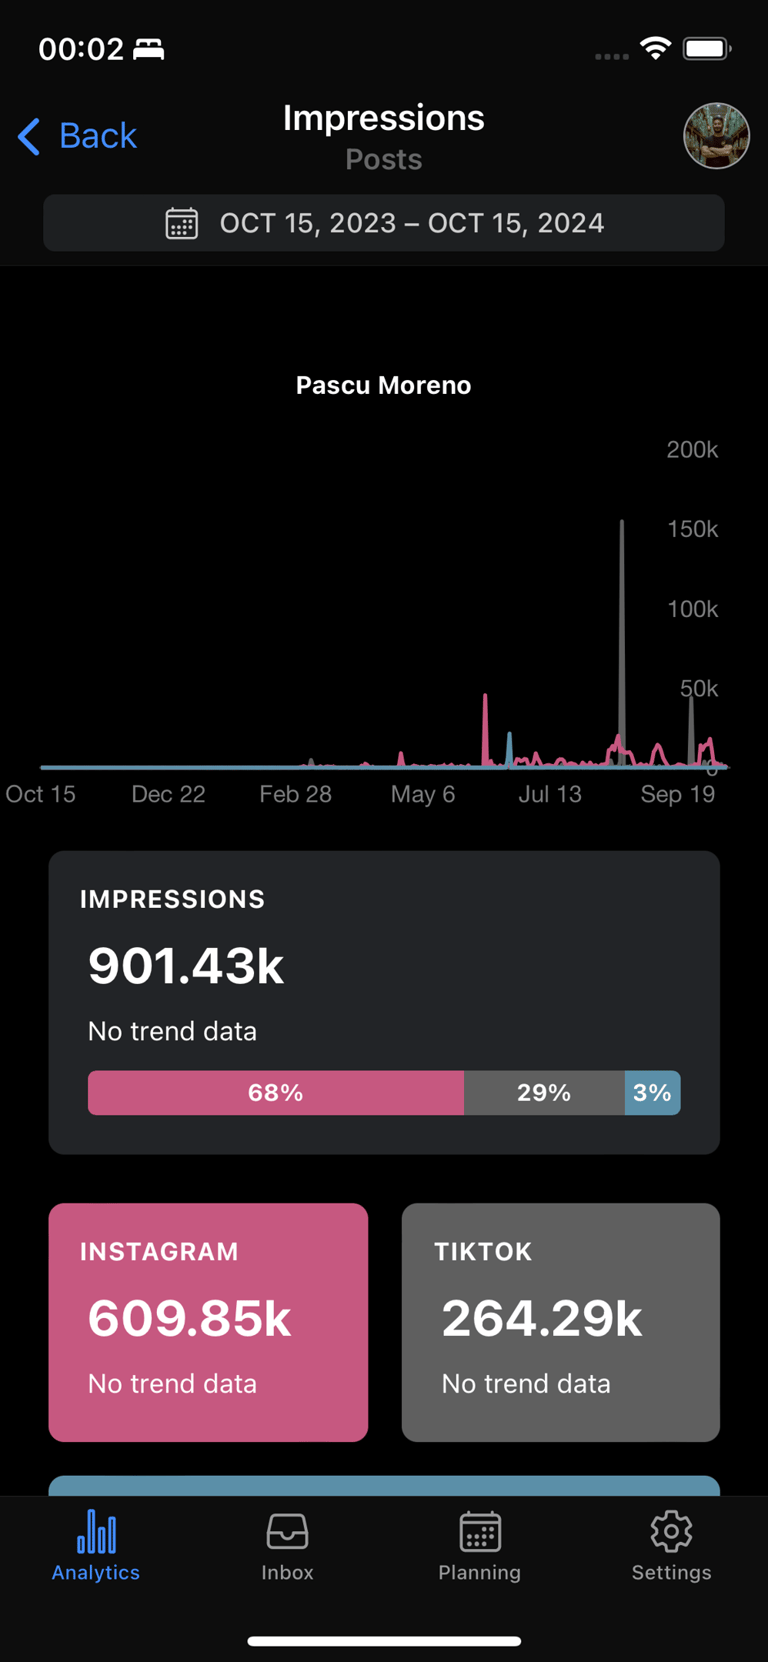Tap the Jul 13 axis label
The width and height of the screenshot is (768, 1662).
[550, 794]
